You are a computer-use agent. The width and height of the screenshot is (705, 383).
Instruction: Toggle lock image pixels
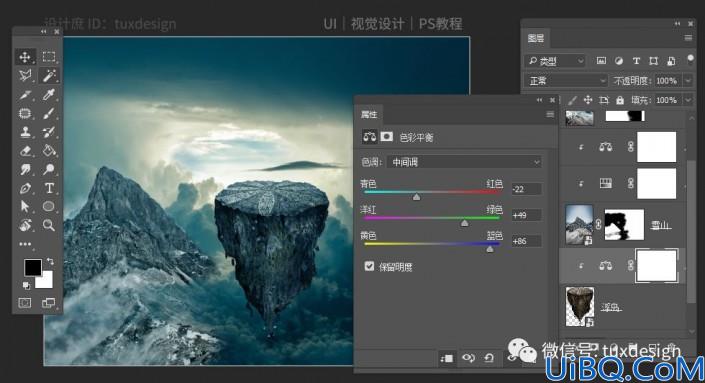[572, 100]
